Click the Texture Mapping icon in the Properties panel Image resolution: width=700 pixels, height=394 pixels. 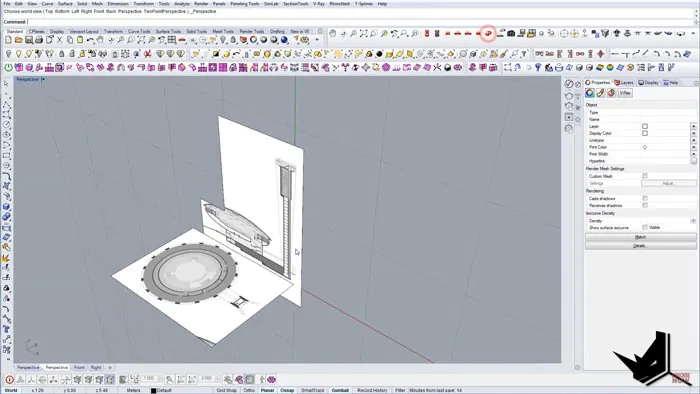611,93
